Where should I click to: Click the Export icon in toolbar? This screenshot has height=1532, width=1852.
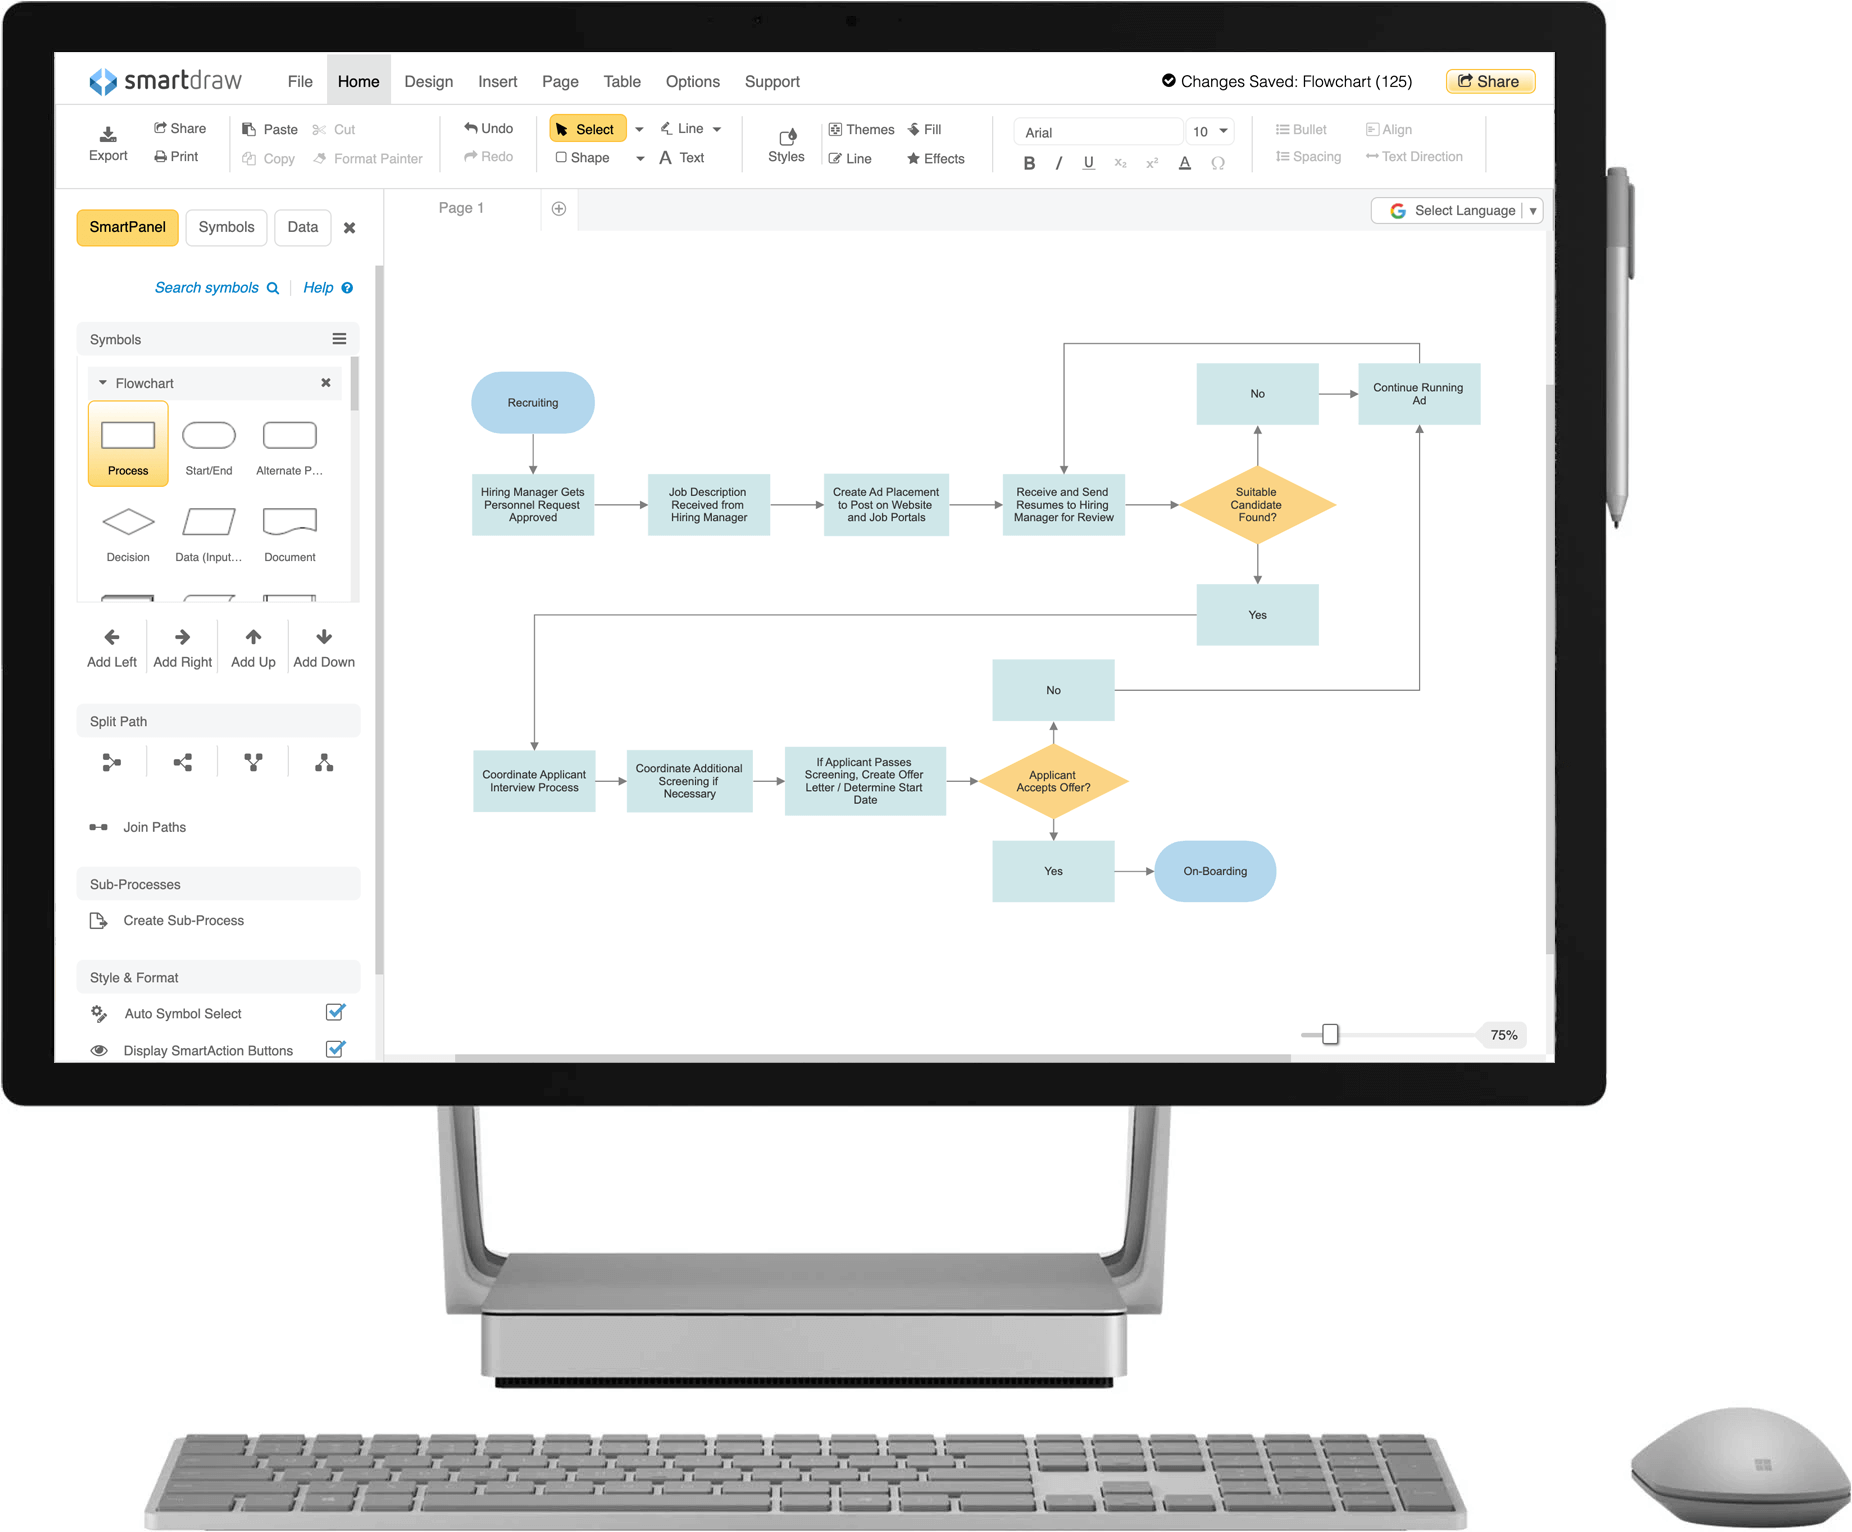[x=108, y=135]
